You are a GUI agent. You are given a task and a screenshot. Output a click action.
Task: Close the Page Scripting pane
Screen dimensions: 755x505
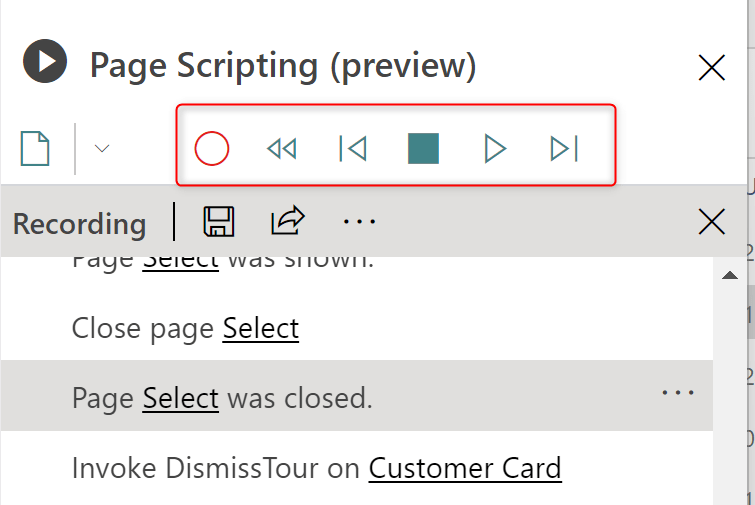[711, 67]
